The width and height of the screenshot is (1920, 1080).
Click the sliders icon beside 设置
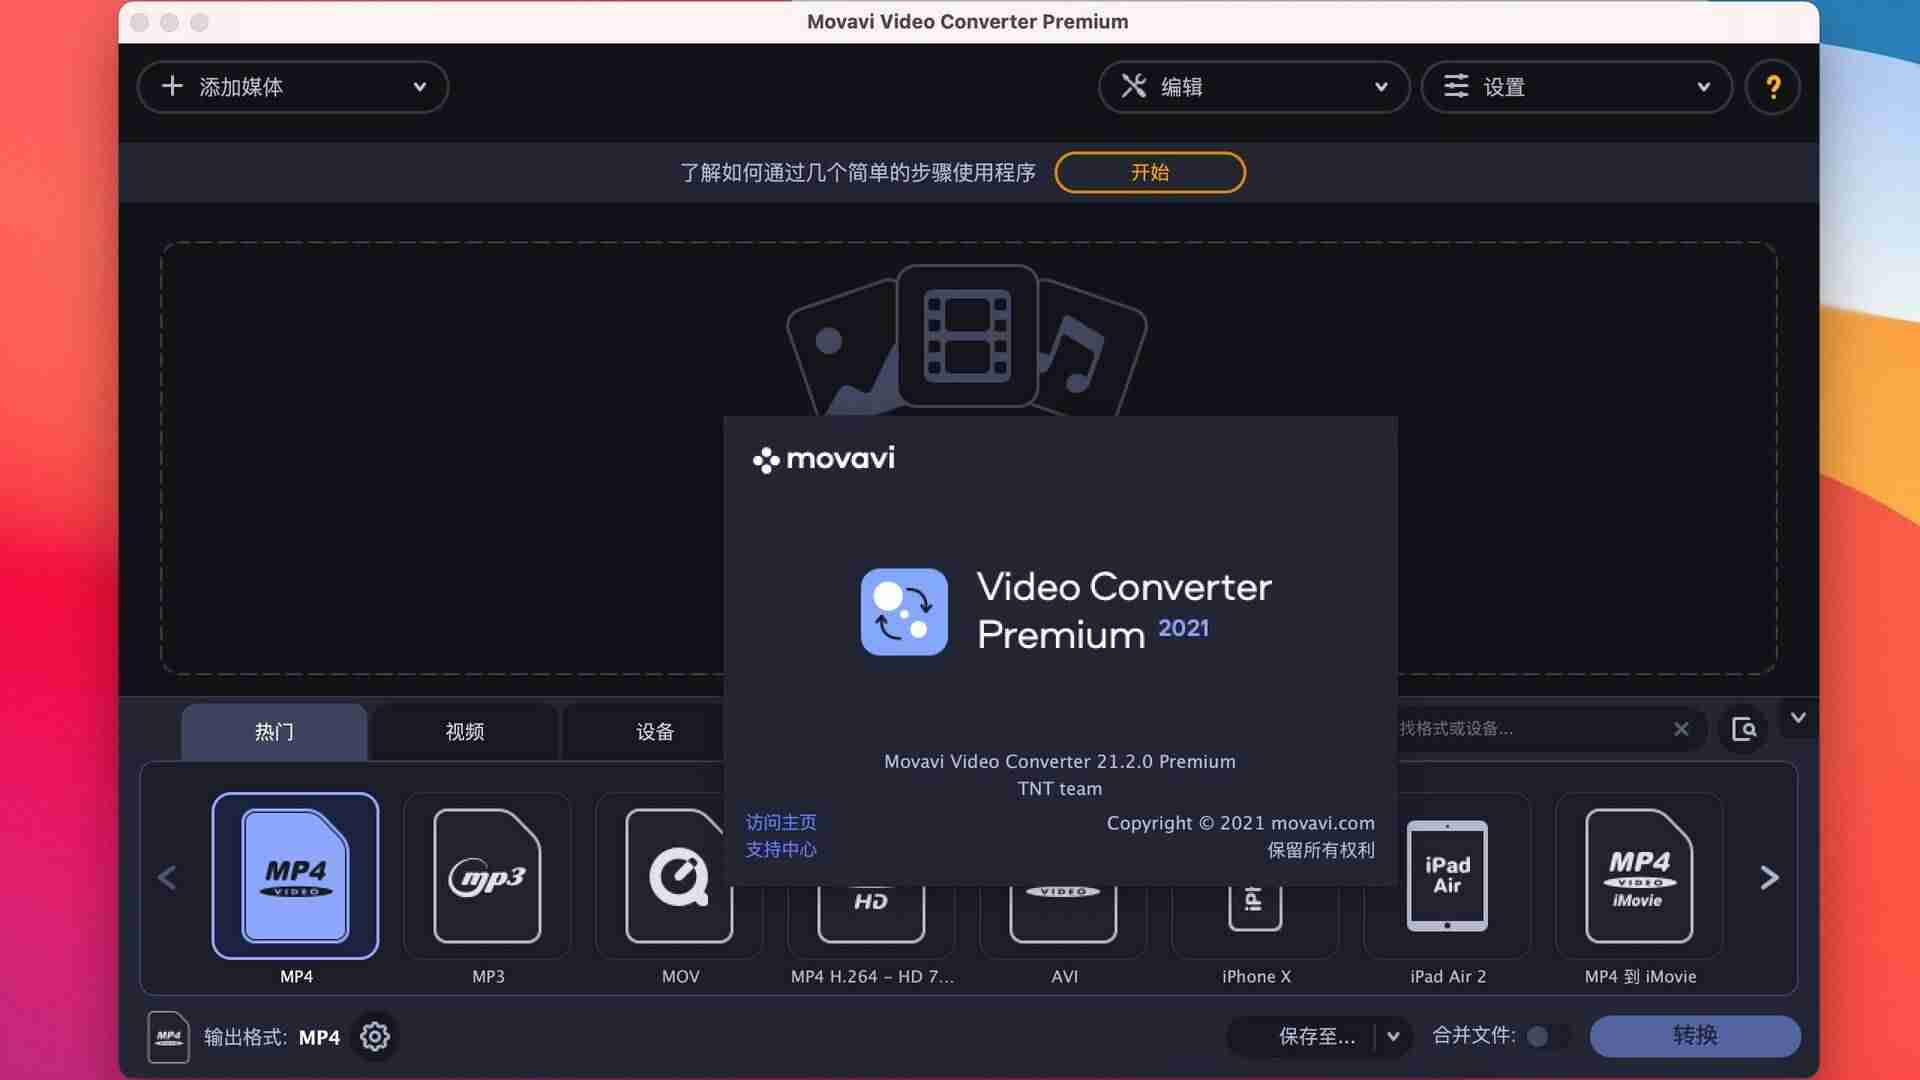point(1456,86)
